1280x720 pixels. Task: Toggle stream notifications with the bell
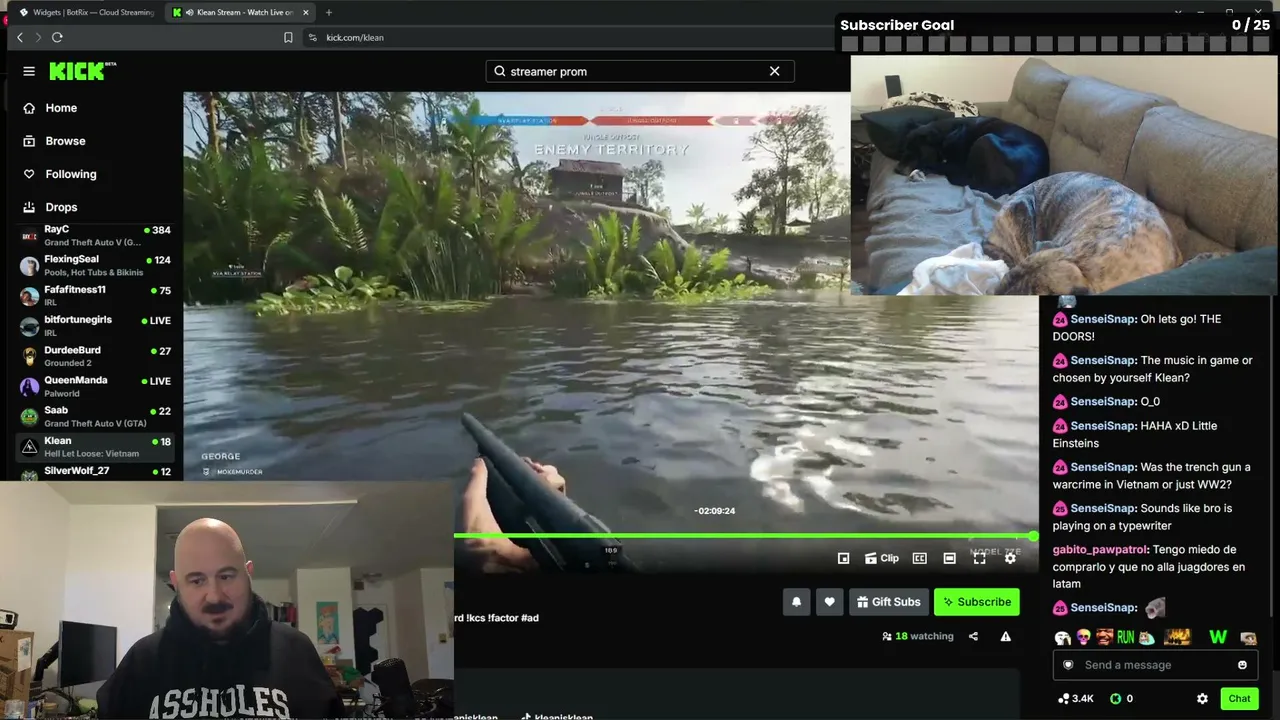[796, 602]
